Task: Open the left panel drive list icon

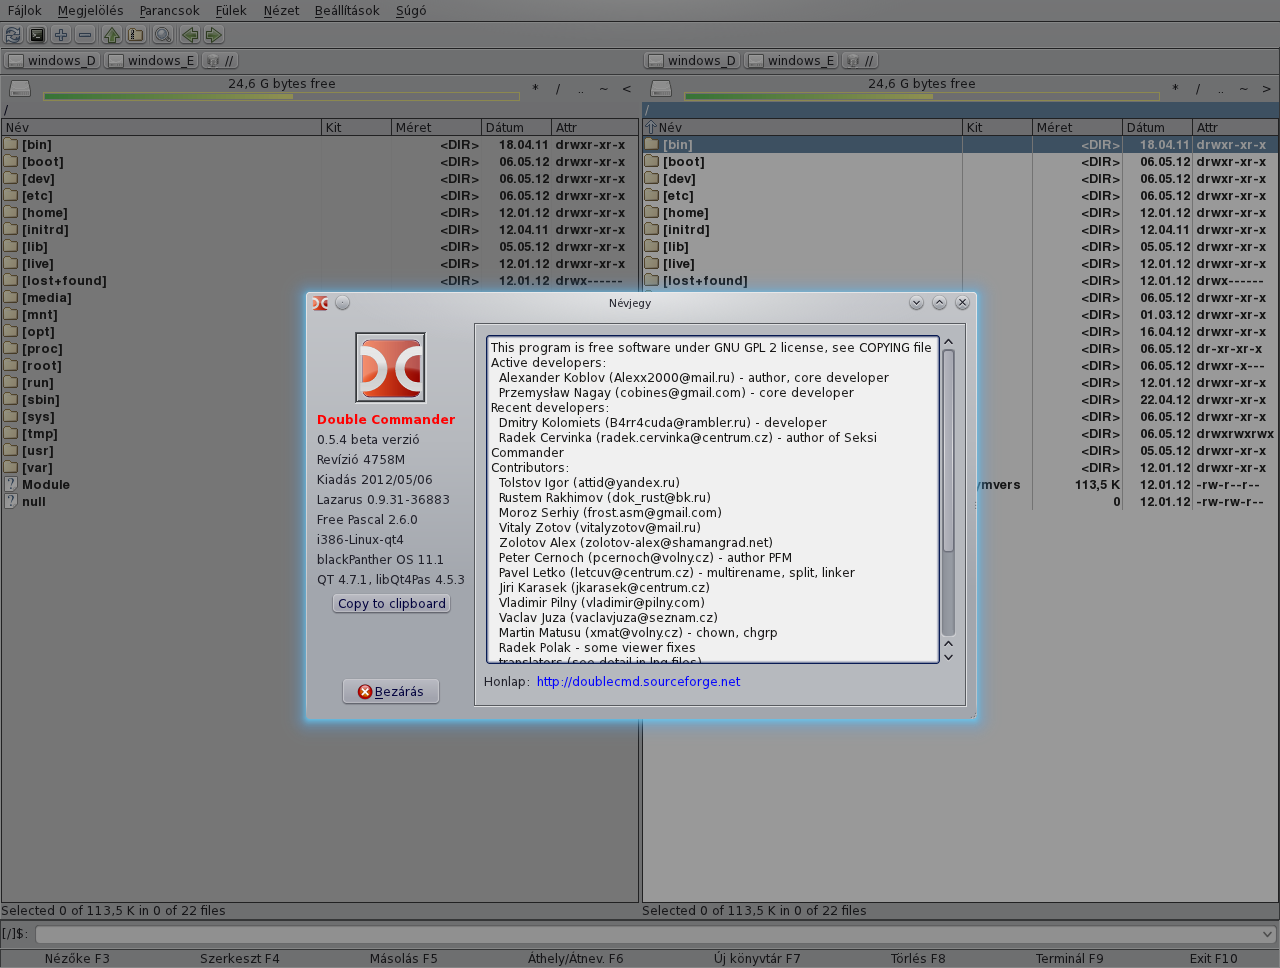Action: 20,89
